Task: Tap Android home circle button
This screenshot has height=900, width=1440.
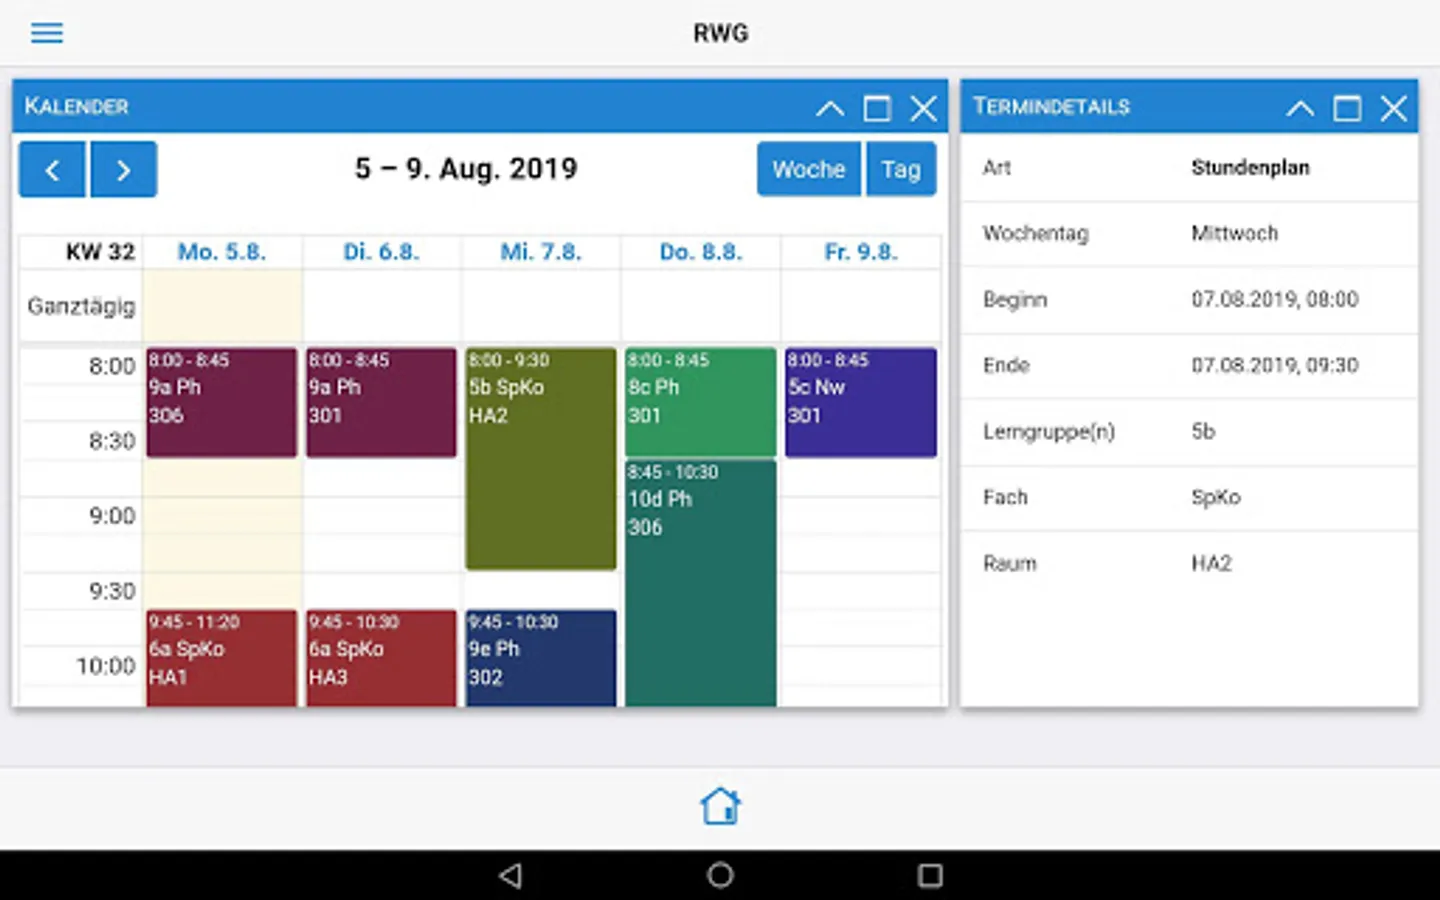Action: click(720, 876)
